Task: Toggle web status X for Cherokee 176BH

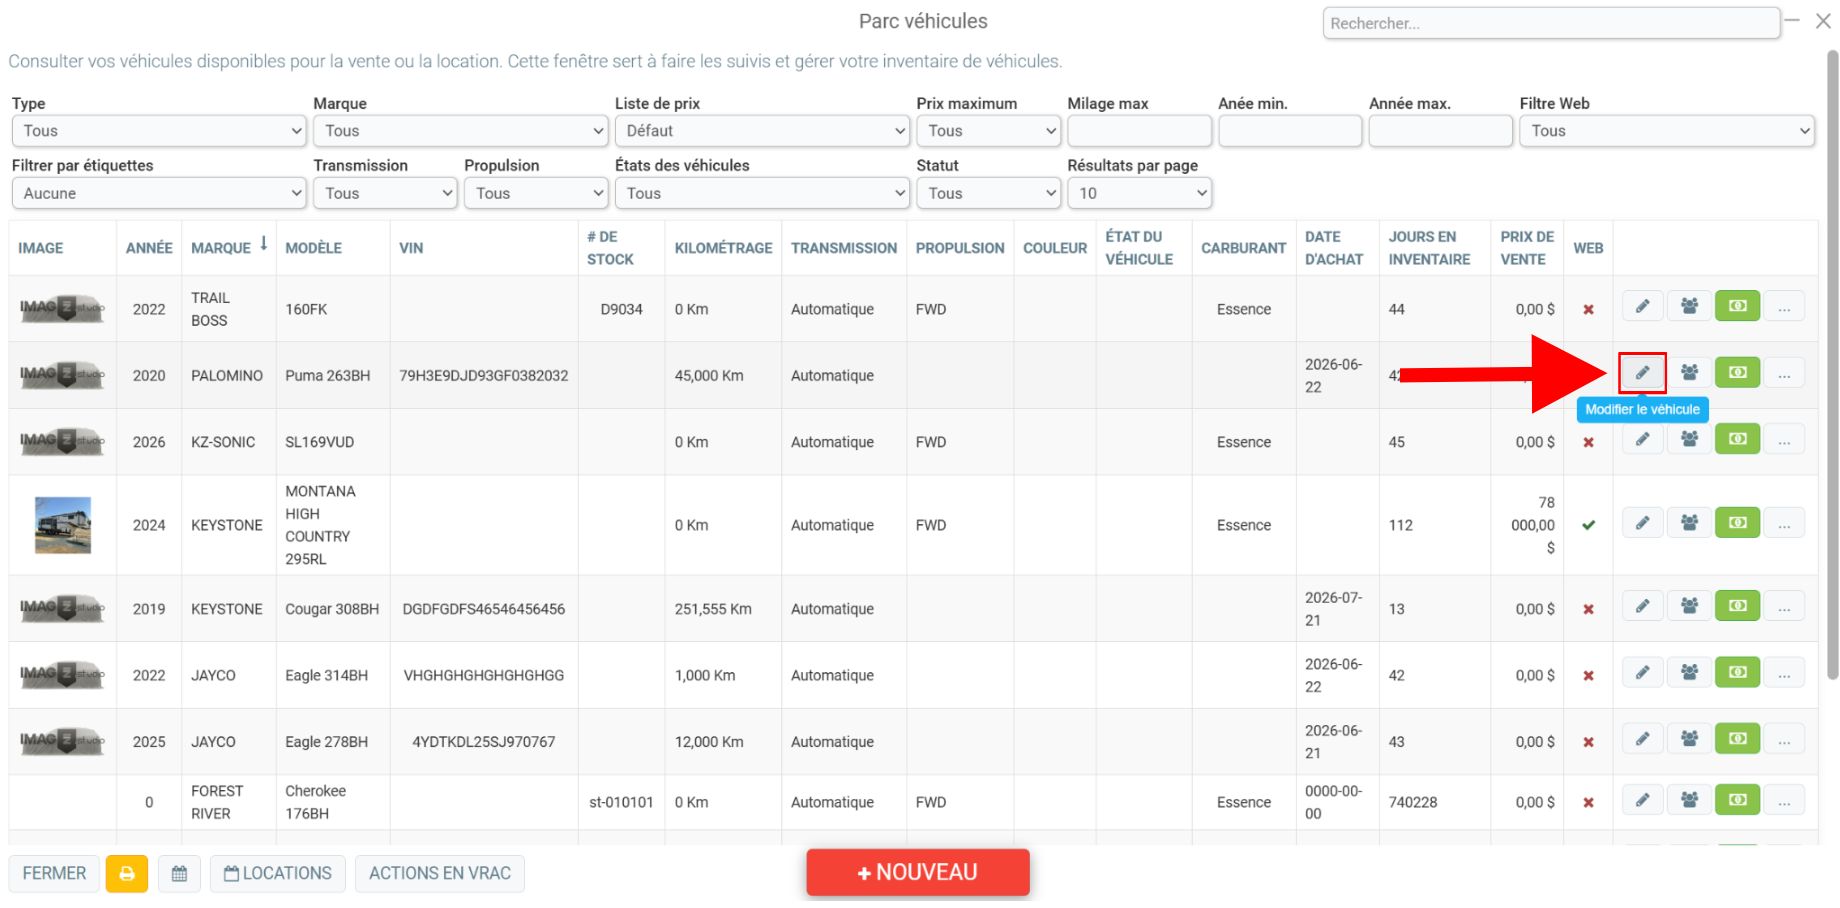Action: point(1588,803)
